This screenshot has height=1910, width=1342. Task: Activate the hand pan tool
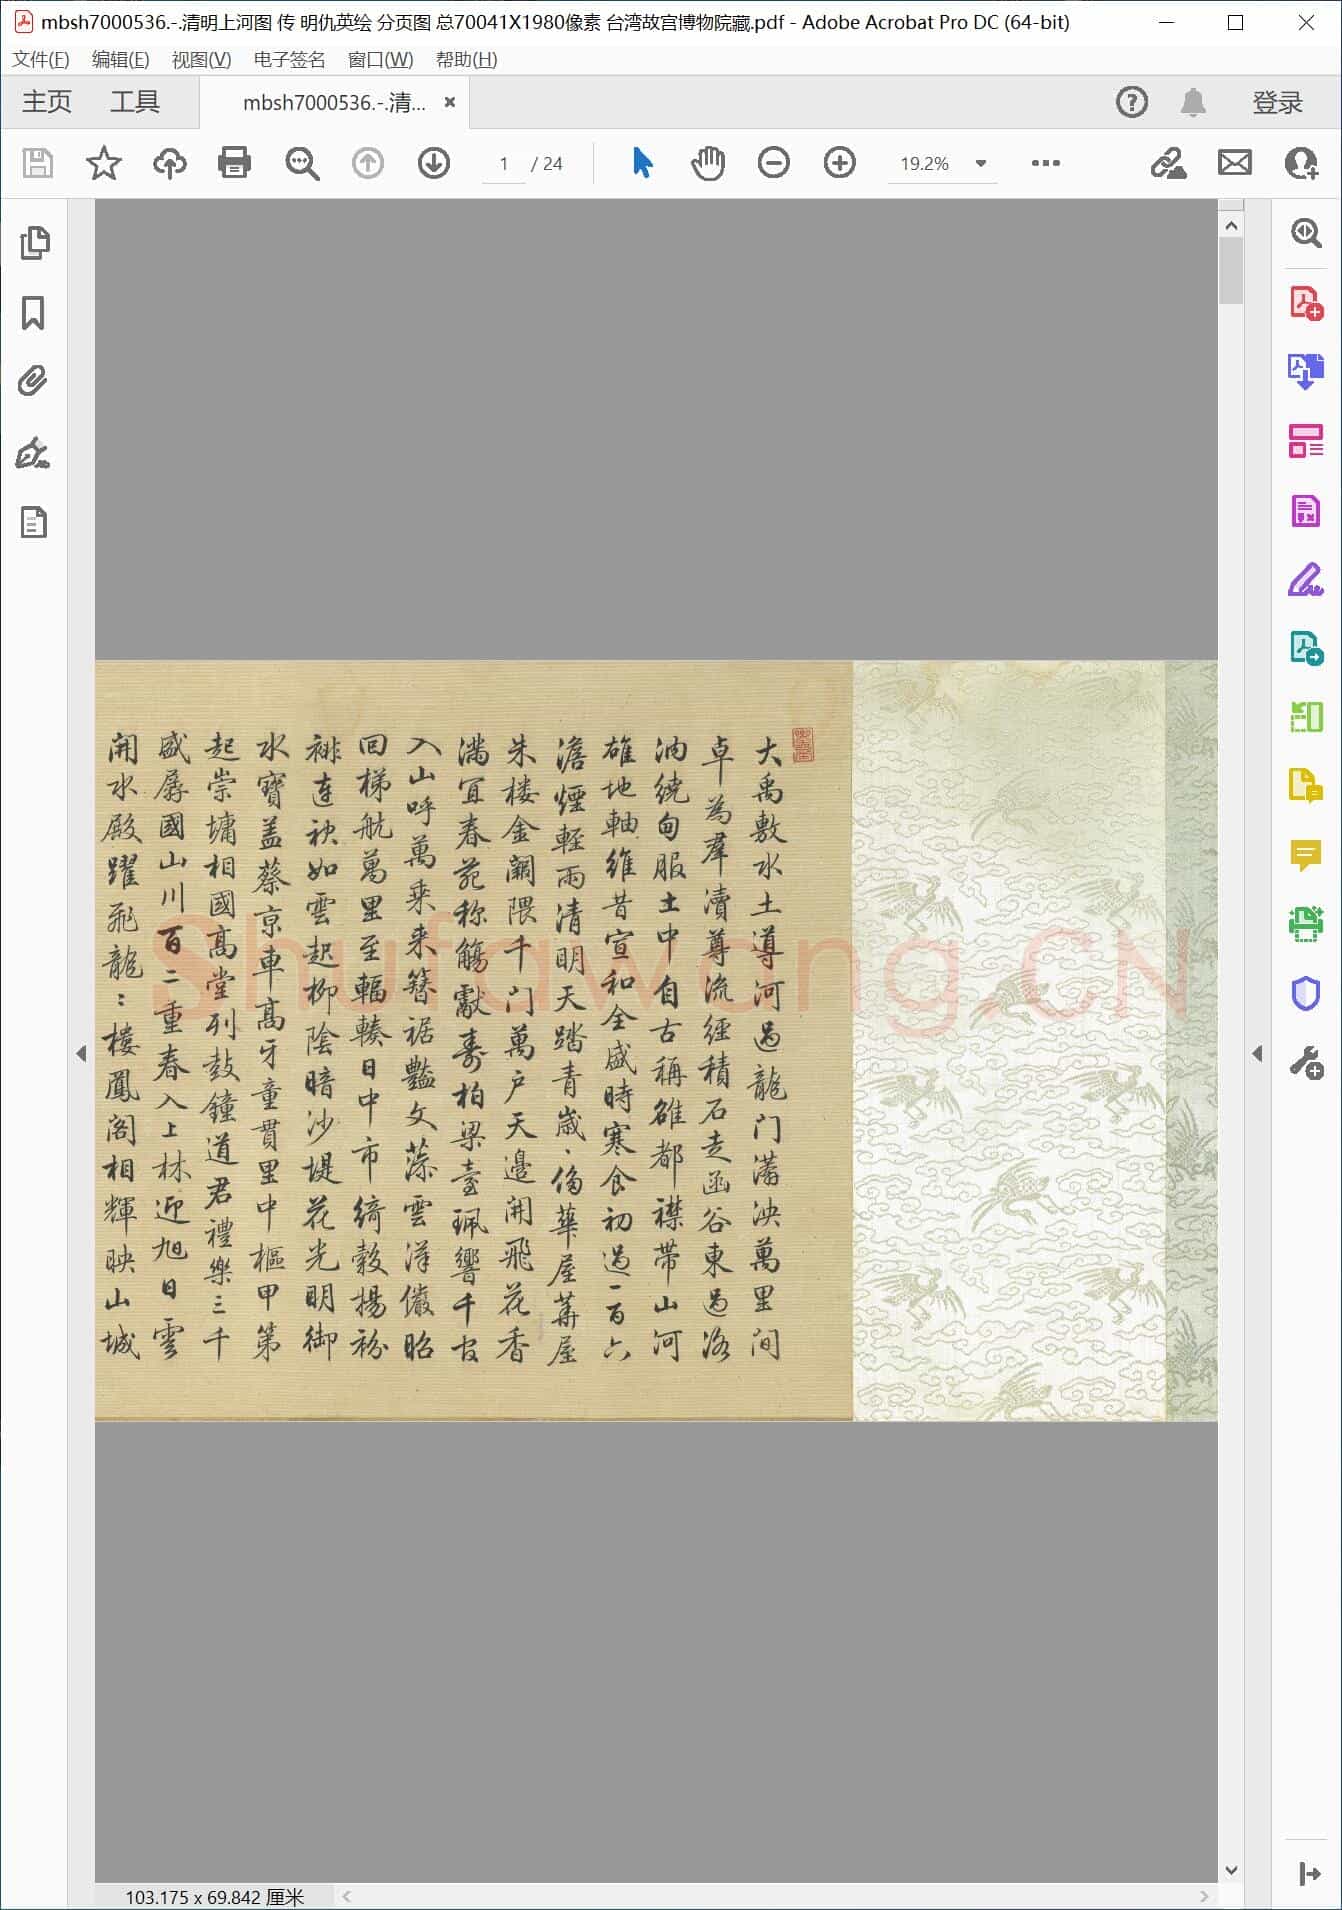(x=708, y=163)
